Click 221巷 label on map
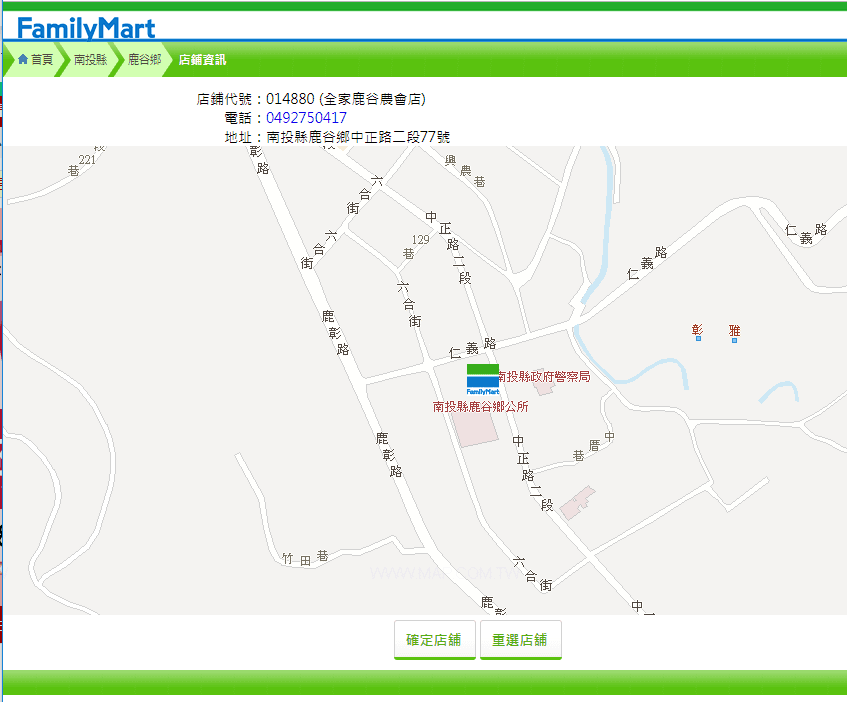Image resolution: width=847 pixels, height=702 pixels. [x=82, y=165]
